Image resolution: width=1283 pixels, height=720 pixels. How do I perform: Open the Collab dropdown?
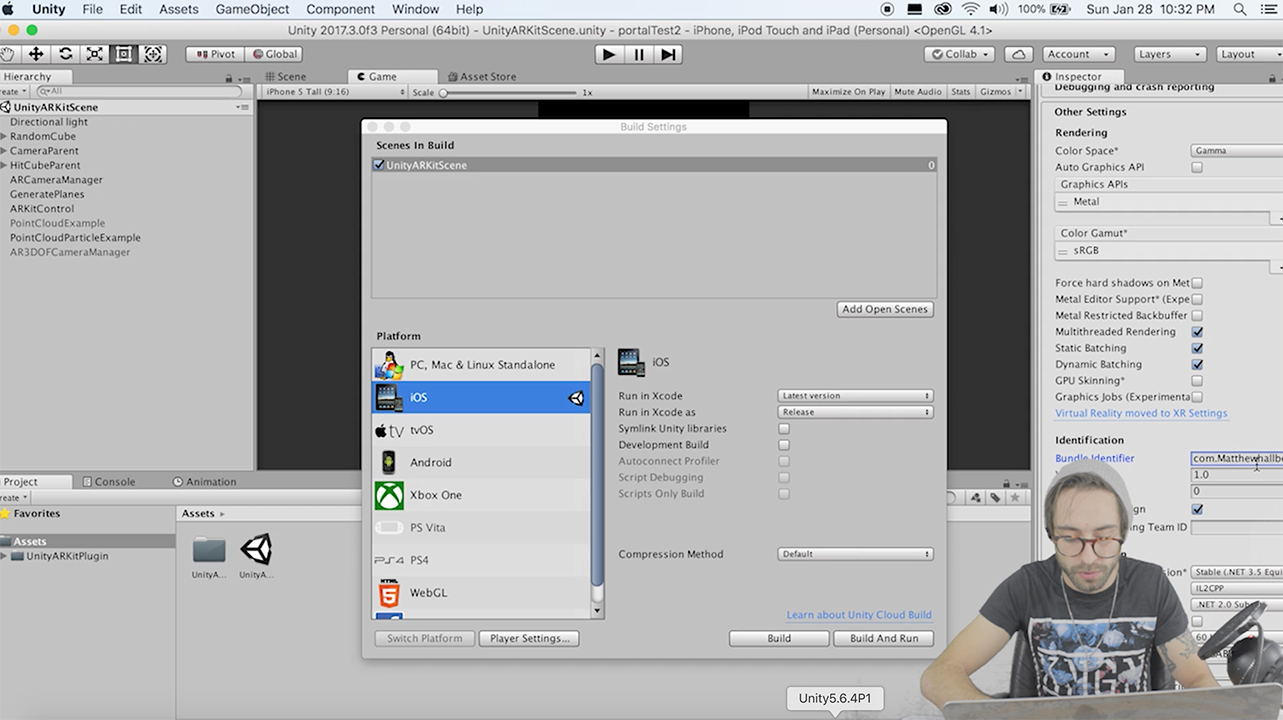(x=959, y=54)
